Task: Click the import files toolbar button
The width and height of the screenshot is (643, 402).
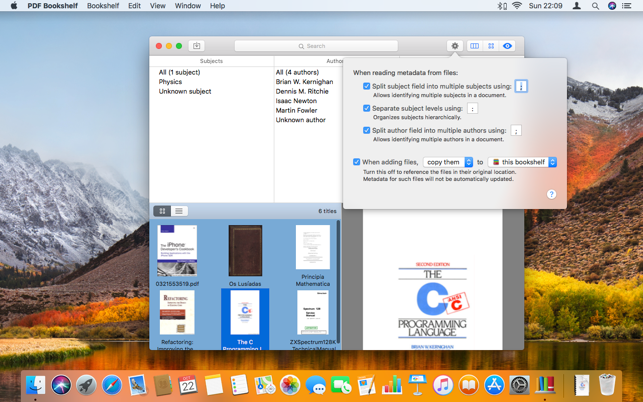Action: pos(196,46)
